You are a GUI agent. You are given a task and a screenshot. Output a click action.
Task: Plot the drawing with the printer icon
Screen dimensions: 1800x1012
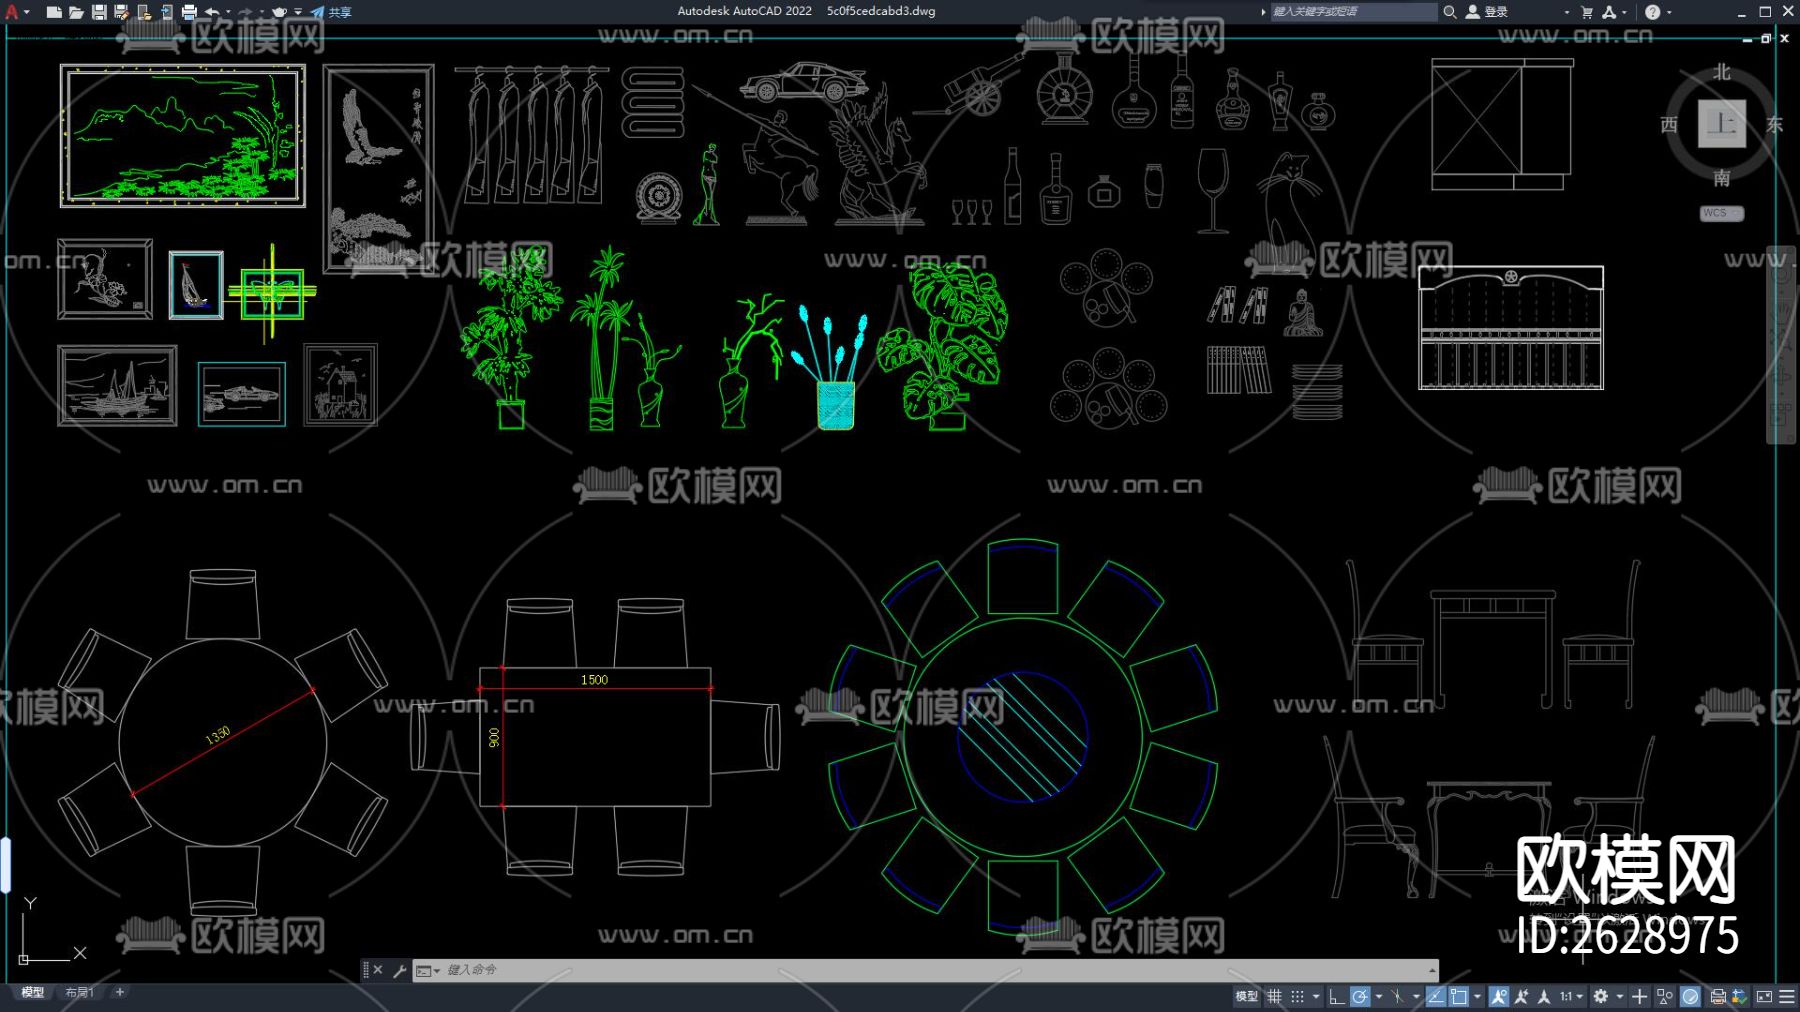[189, 12]
